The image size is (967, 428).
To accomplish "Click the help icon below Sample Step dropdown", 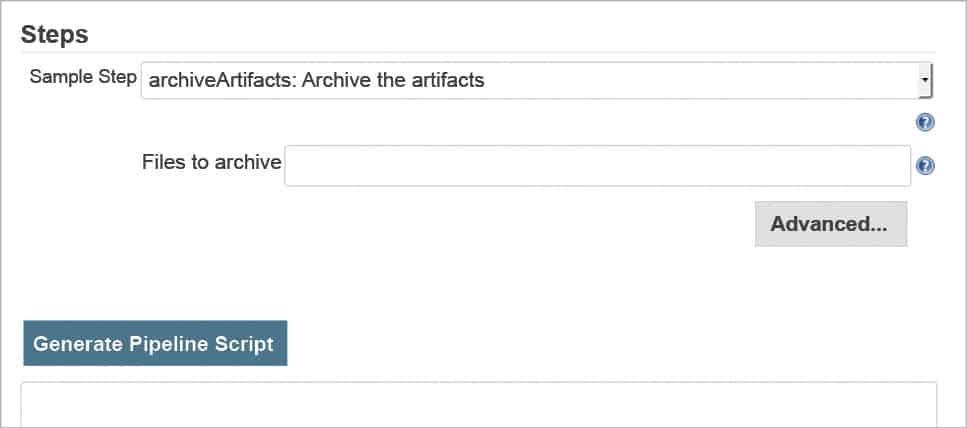I will click(925, 123).
